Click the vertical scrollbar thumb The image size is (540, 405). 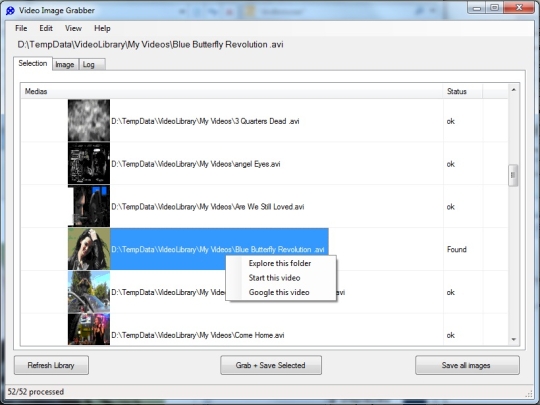[513, 175]
